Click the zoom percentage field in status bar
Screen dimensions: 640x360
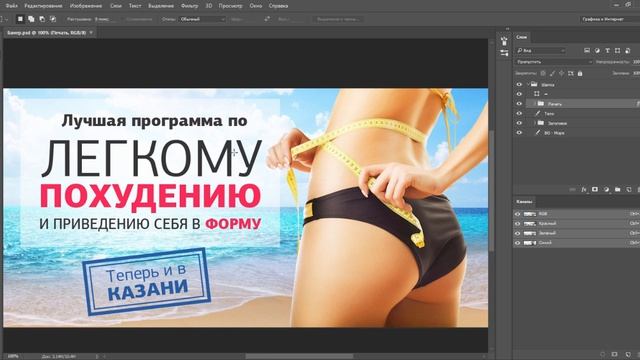13,356
